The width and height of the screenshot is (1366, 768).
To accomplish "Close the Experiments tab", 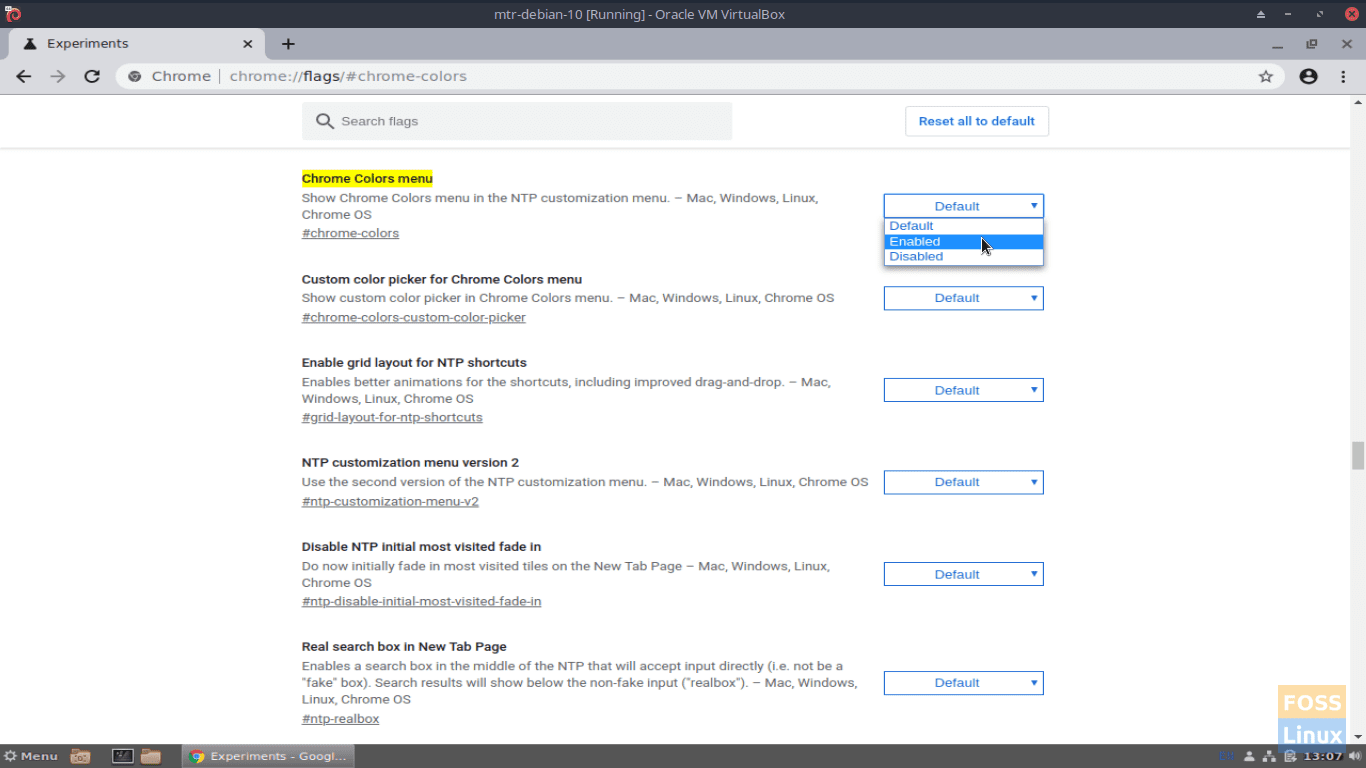I will click(248, 44).
